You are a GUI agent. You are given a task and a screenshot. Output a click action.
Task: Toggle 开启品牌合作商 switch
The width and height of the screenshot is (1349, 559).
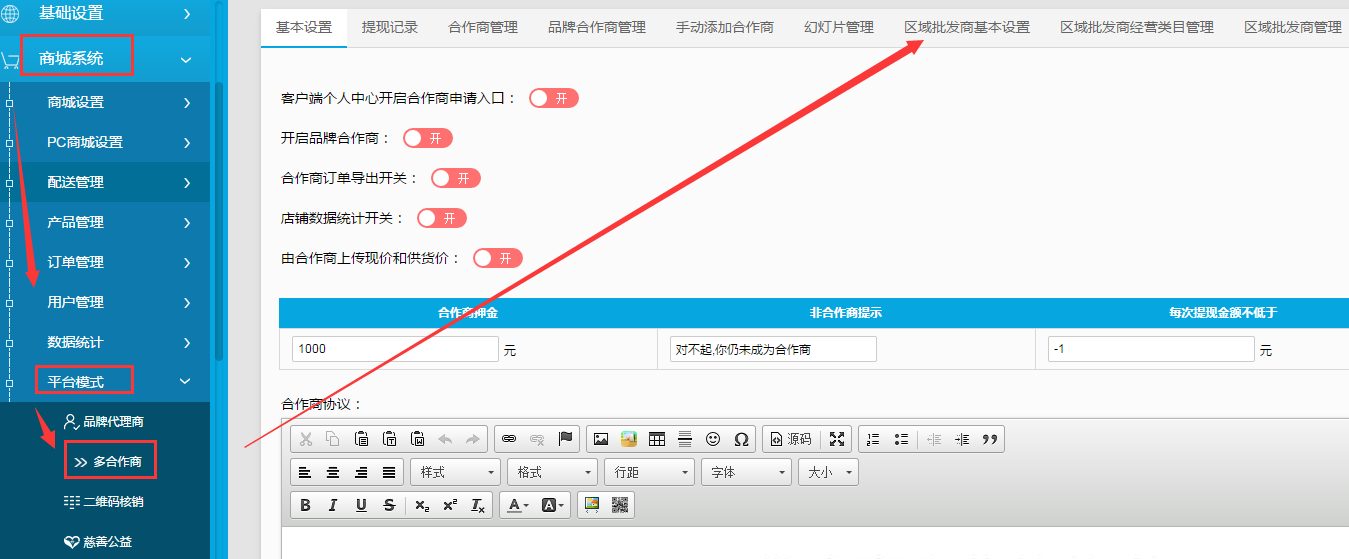428,138
